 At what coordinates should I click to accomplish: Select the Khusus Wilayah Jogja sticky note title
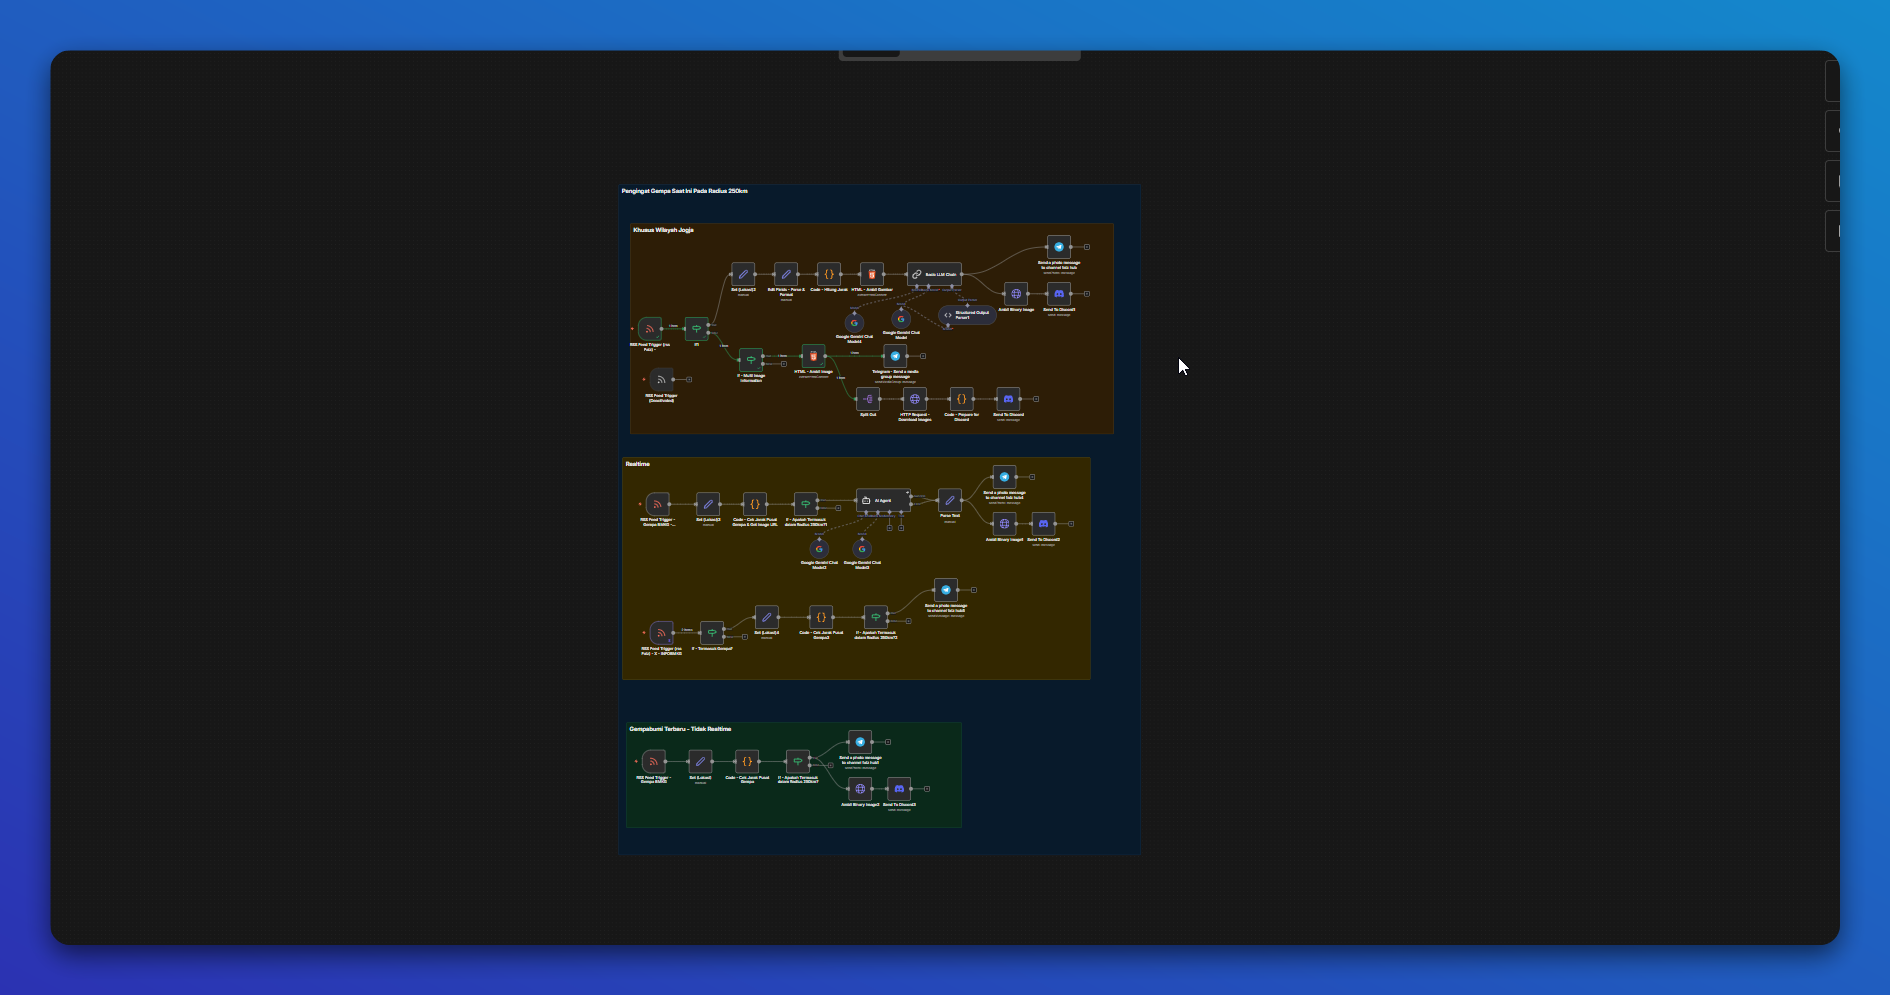point(665,230)
